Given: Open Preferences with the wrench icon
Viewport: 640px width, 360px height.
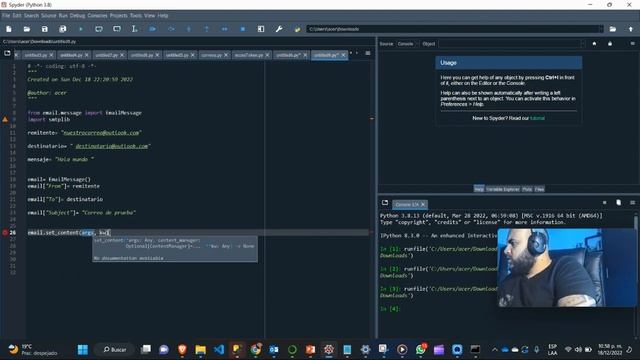Looking at the screenshot, I should 279,29.
